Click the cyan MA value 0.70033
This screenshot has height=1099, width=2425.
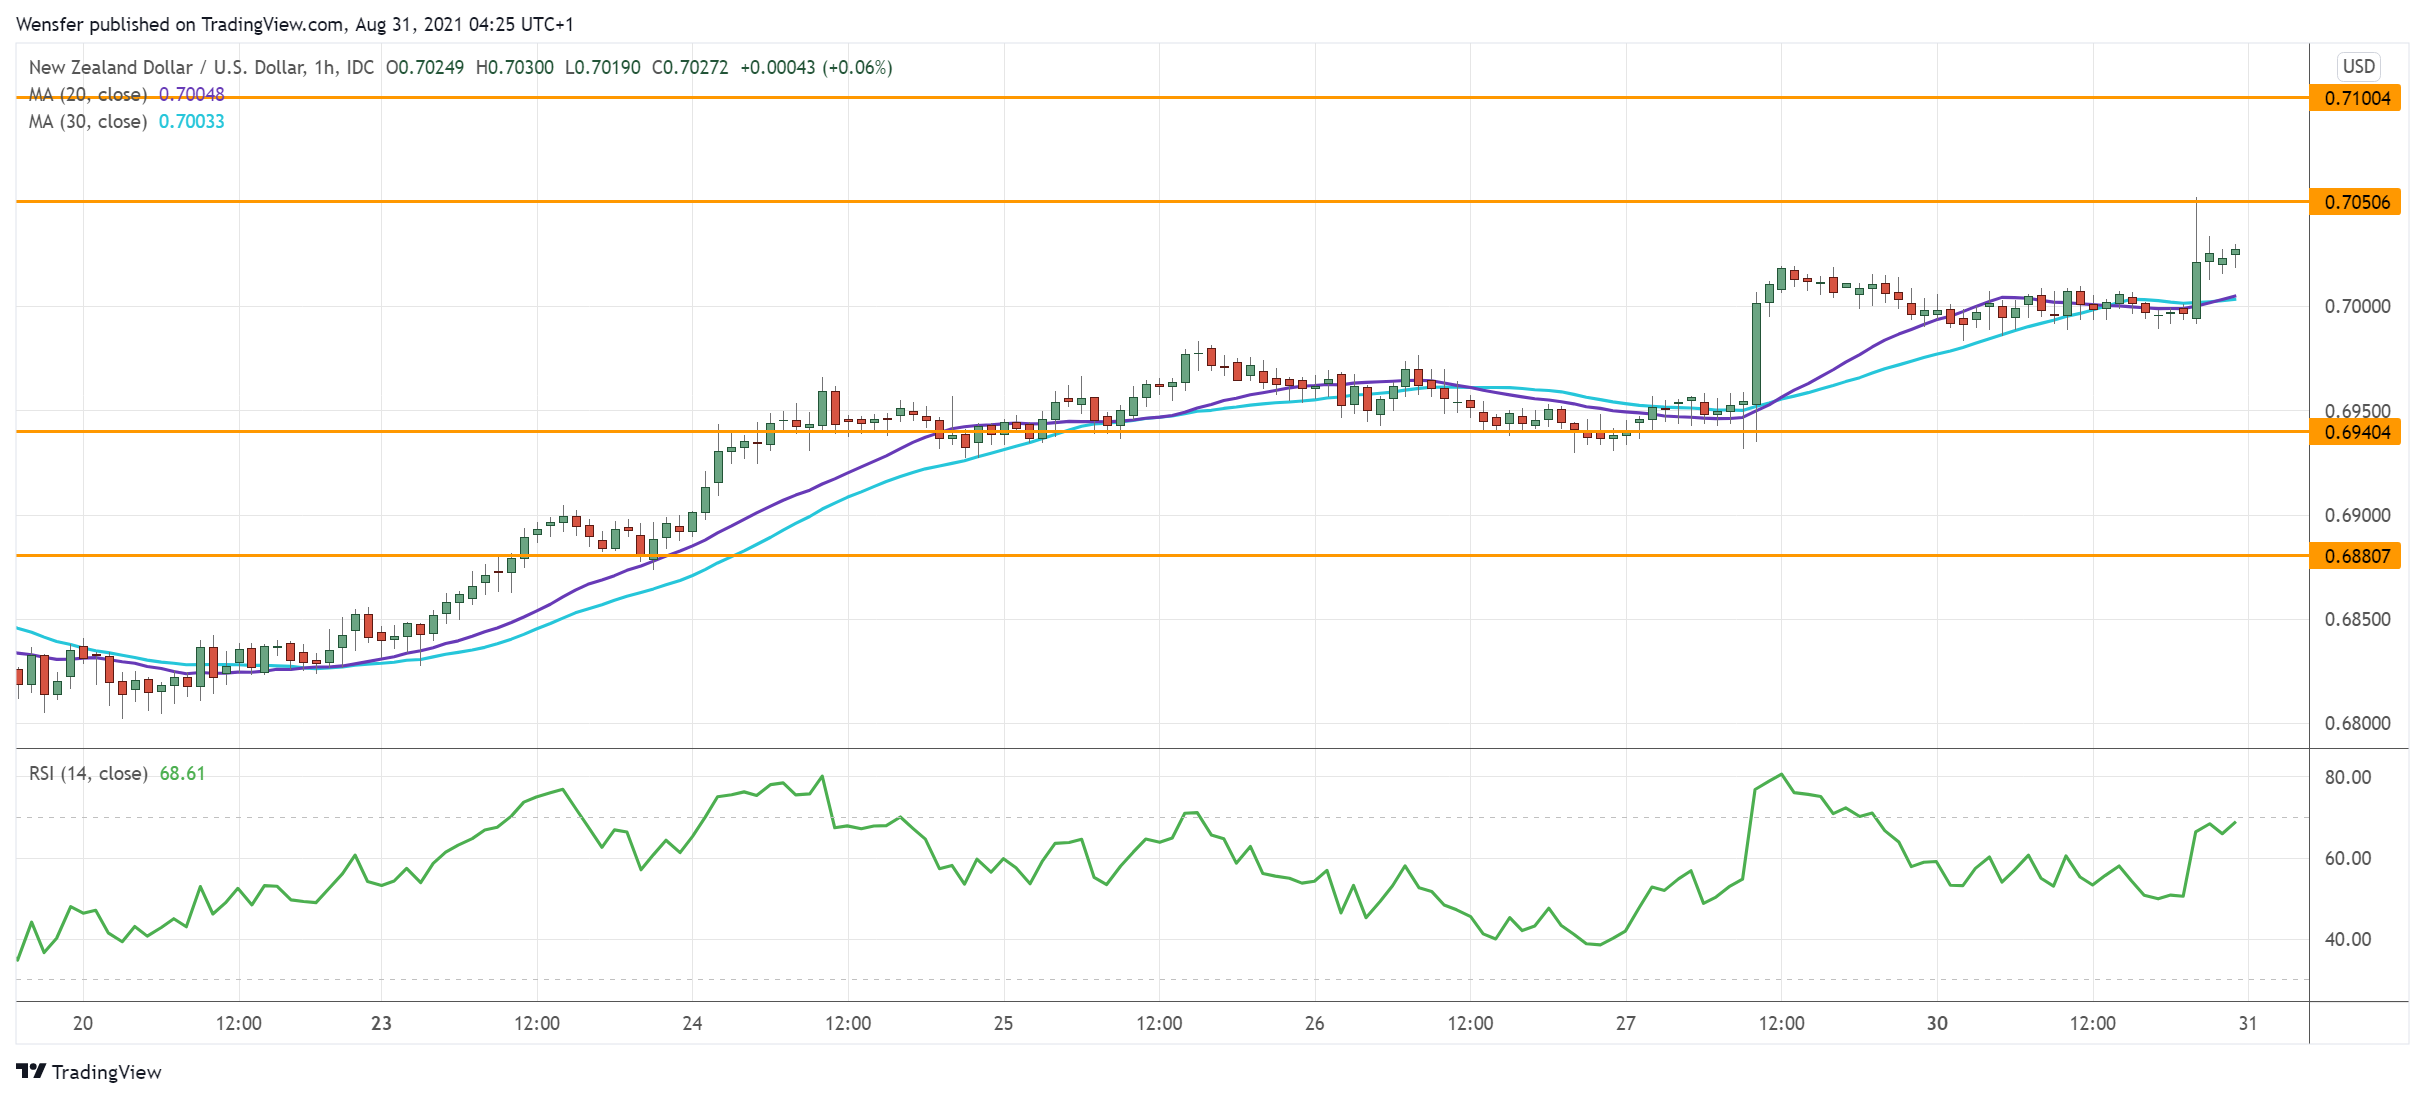pos(194,120)
